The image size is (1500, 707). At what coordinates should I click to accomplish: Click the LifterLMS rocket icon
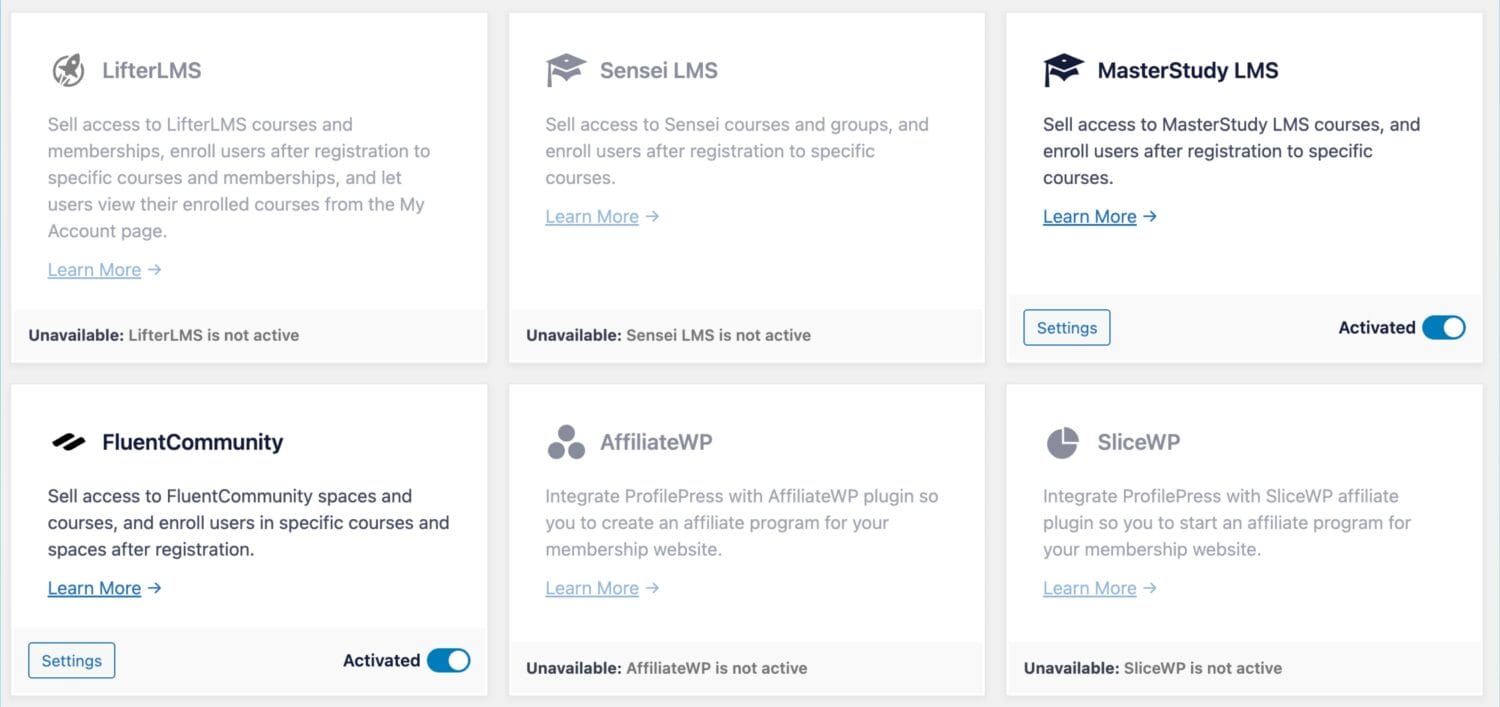click(x=68, y=70)
